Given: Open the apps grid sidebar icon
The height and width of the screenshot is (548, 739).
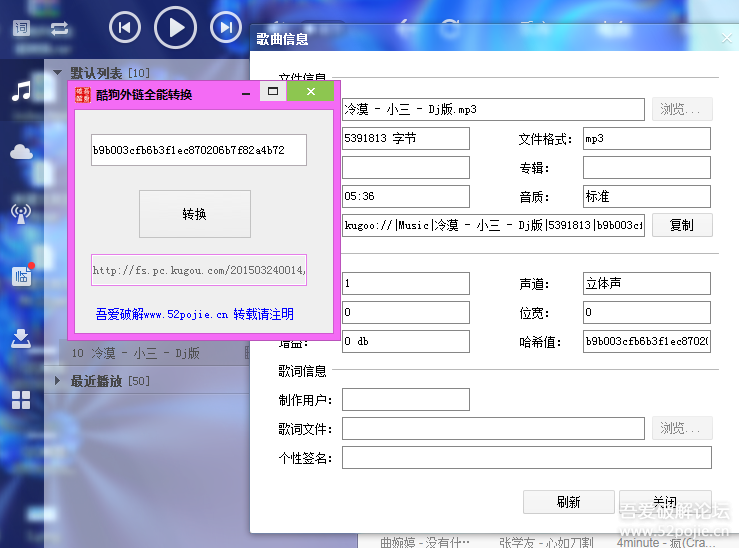Looking at the screenshot, I should (21, 400).
